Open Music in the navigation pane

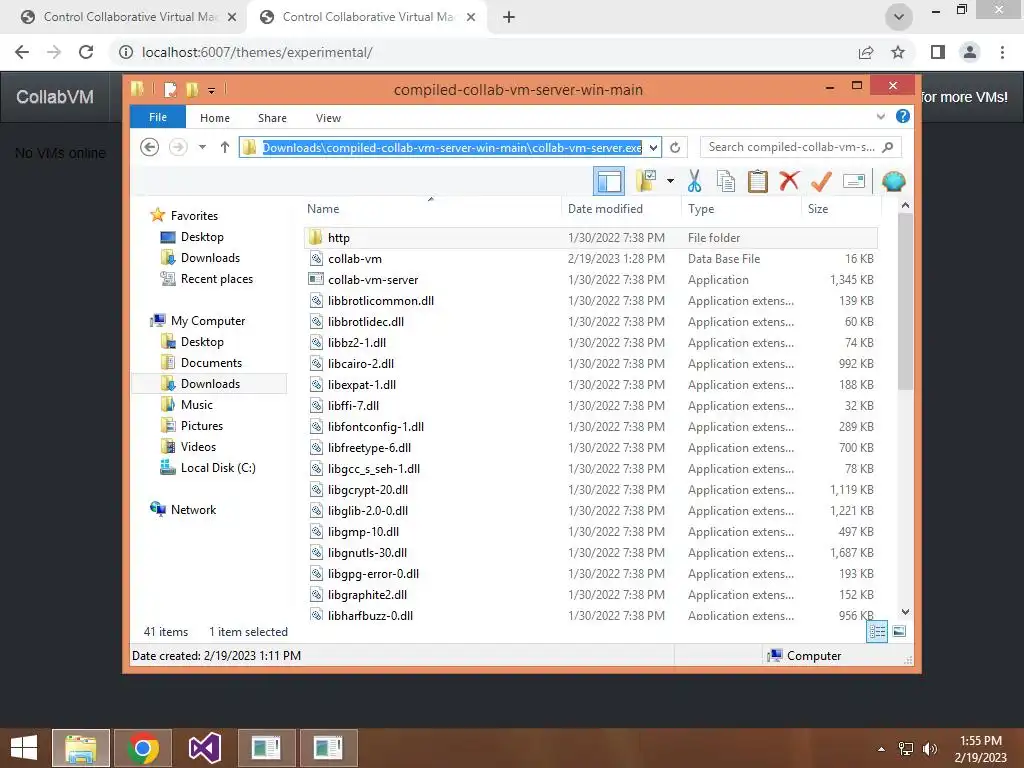[x=187, y=404]
